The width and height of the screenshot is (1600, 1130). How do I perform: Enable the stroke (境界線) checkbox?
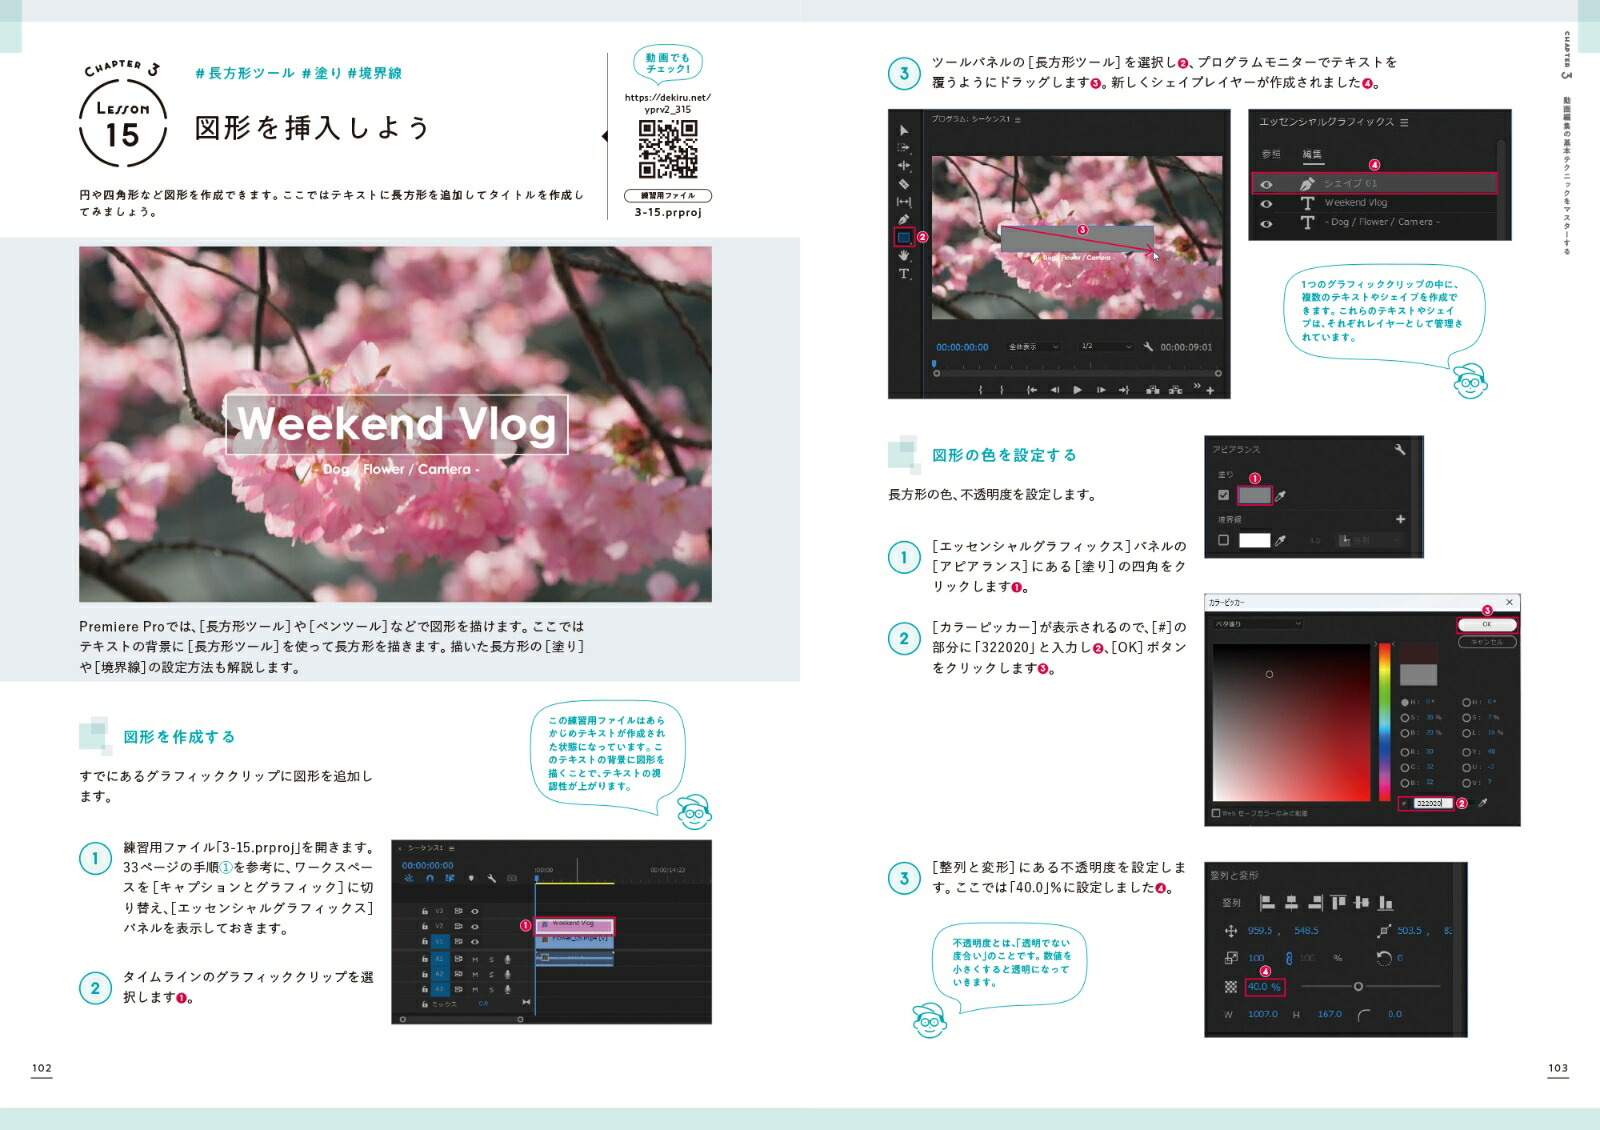(1223, 540)
